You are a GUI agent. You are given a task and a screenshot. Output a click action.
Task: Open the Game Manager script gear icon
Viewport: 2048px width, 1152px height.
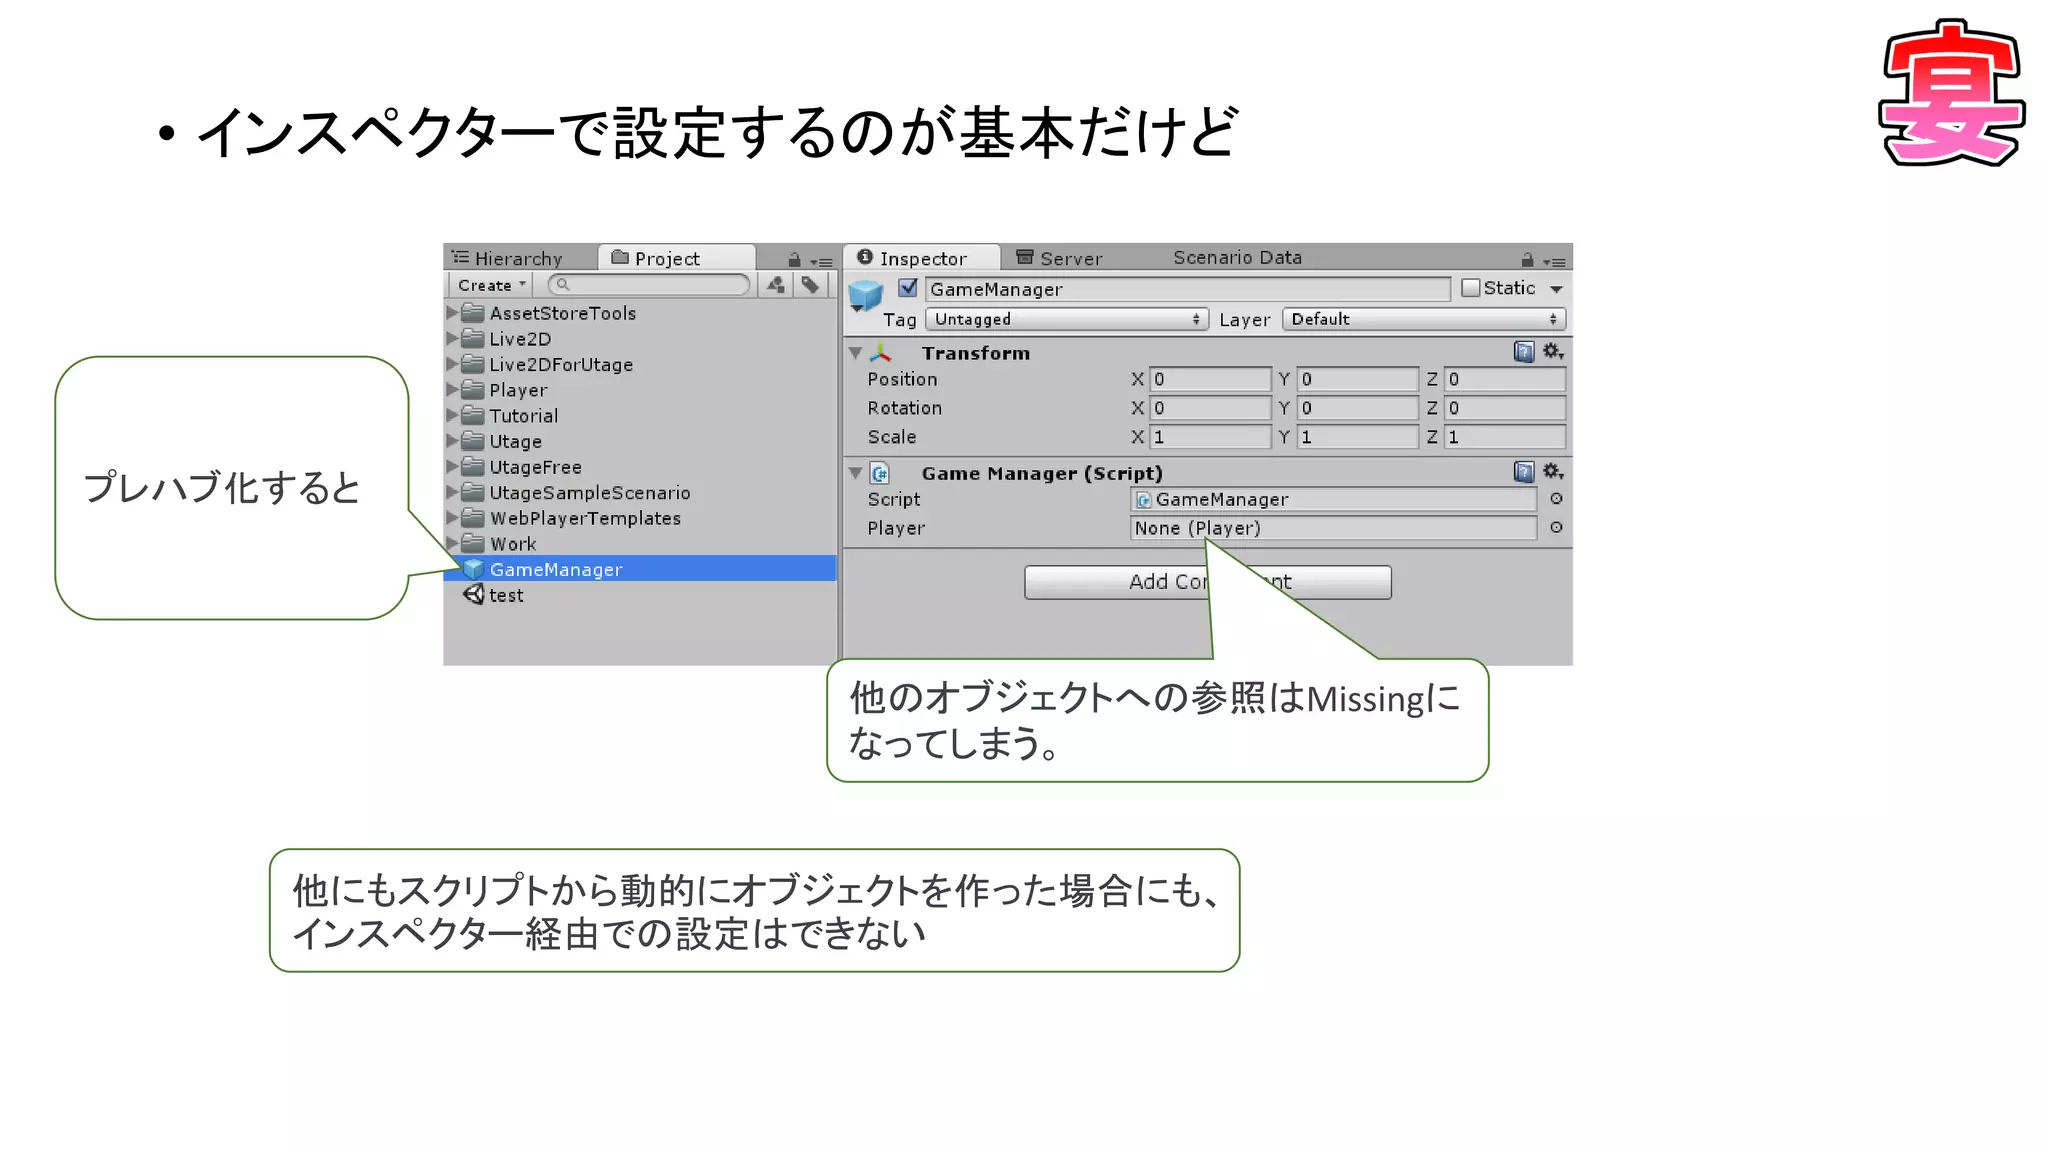(x=1552, y=471)
